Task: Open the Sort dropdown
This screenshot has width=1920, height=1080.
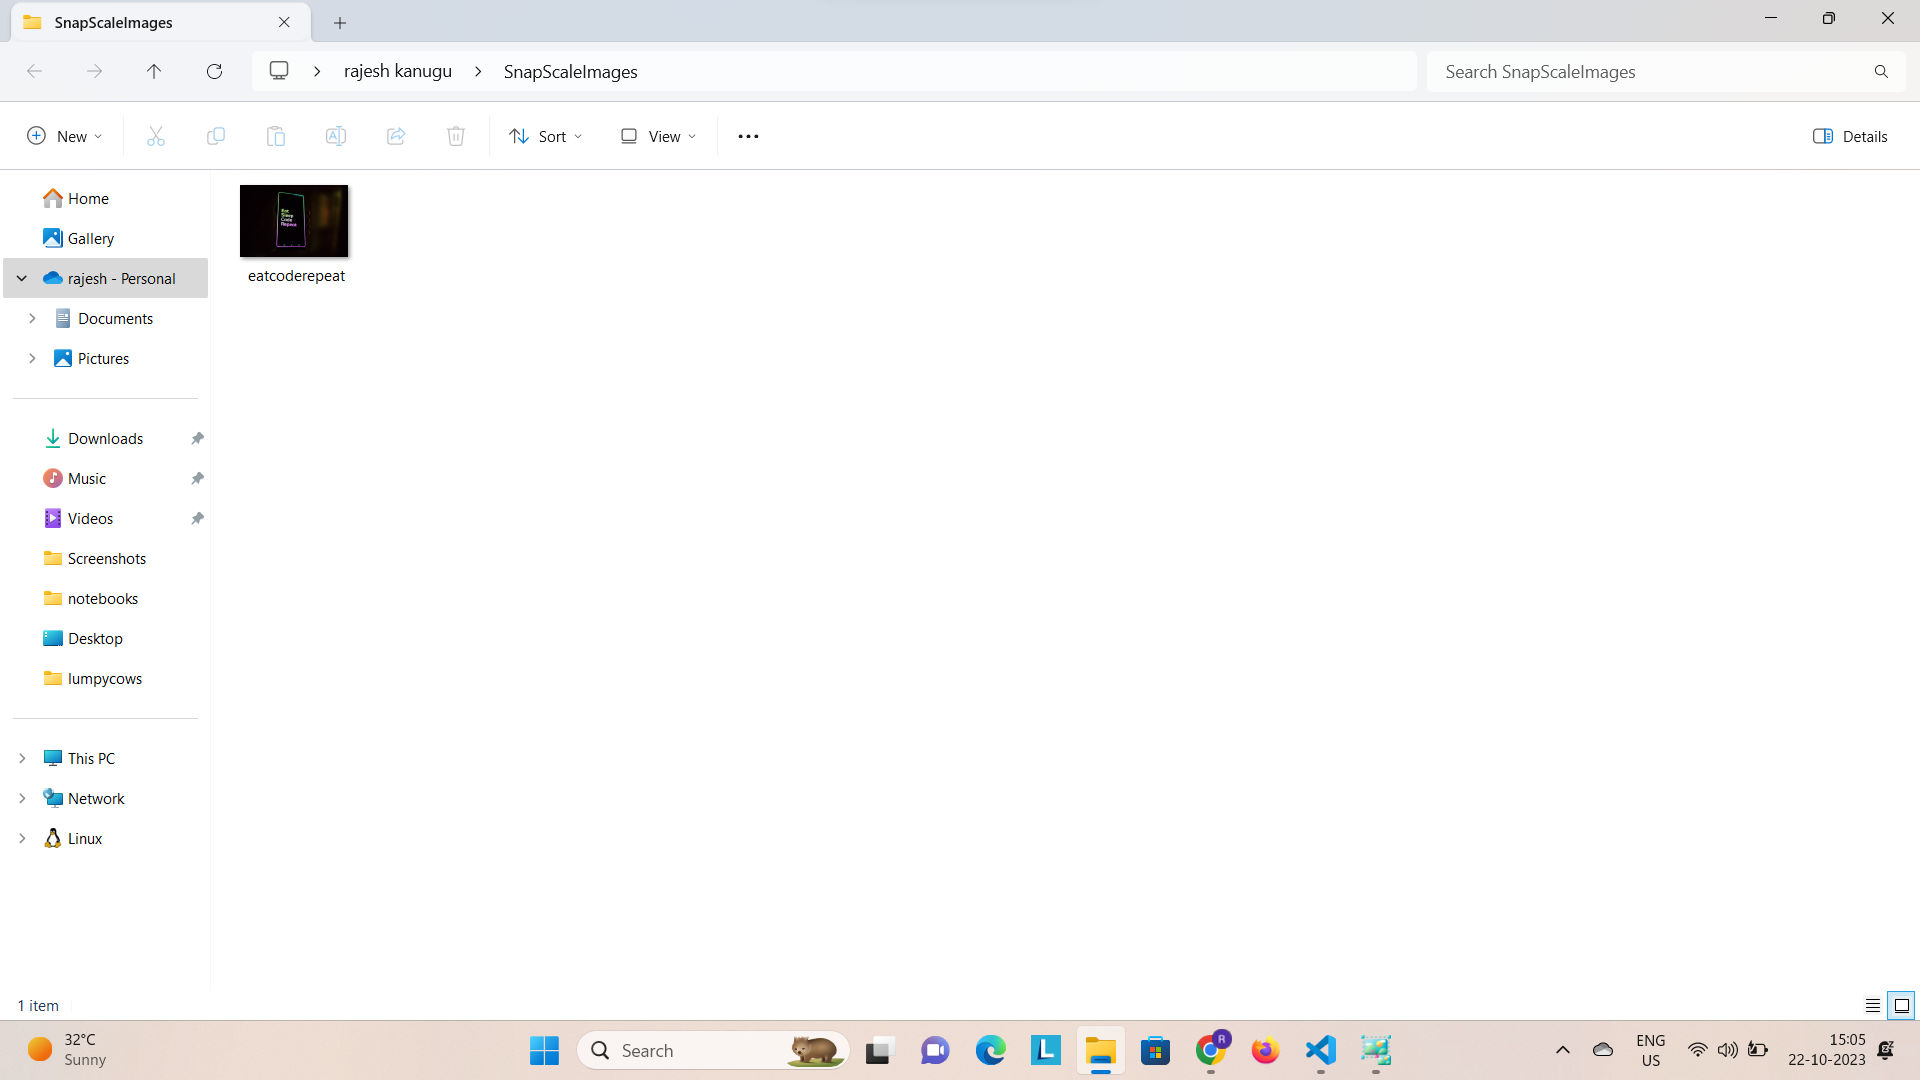Action: coord(545,136)
